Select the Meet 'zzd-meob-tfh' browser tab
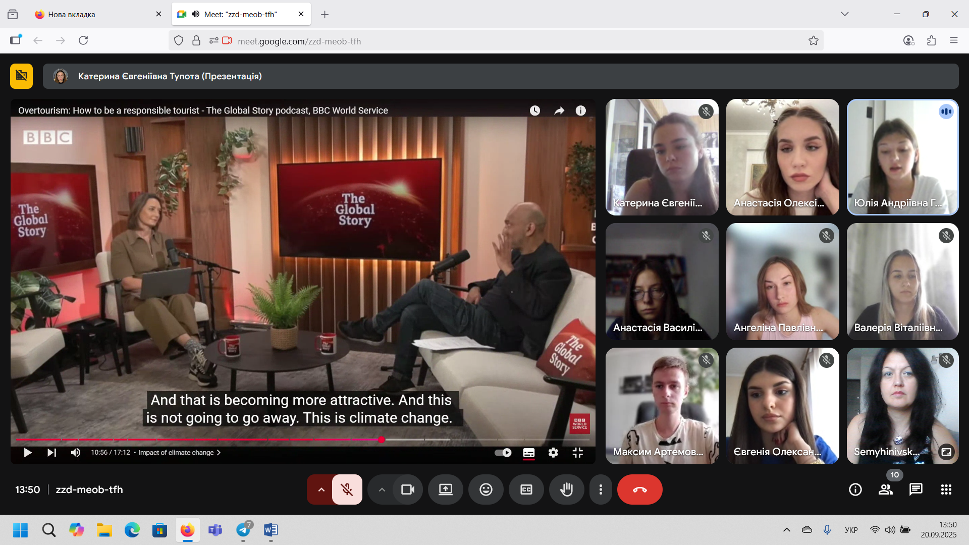Screen dimensions: 970x546 pos(240,14)
